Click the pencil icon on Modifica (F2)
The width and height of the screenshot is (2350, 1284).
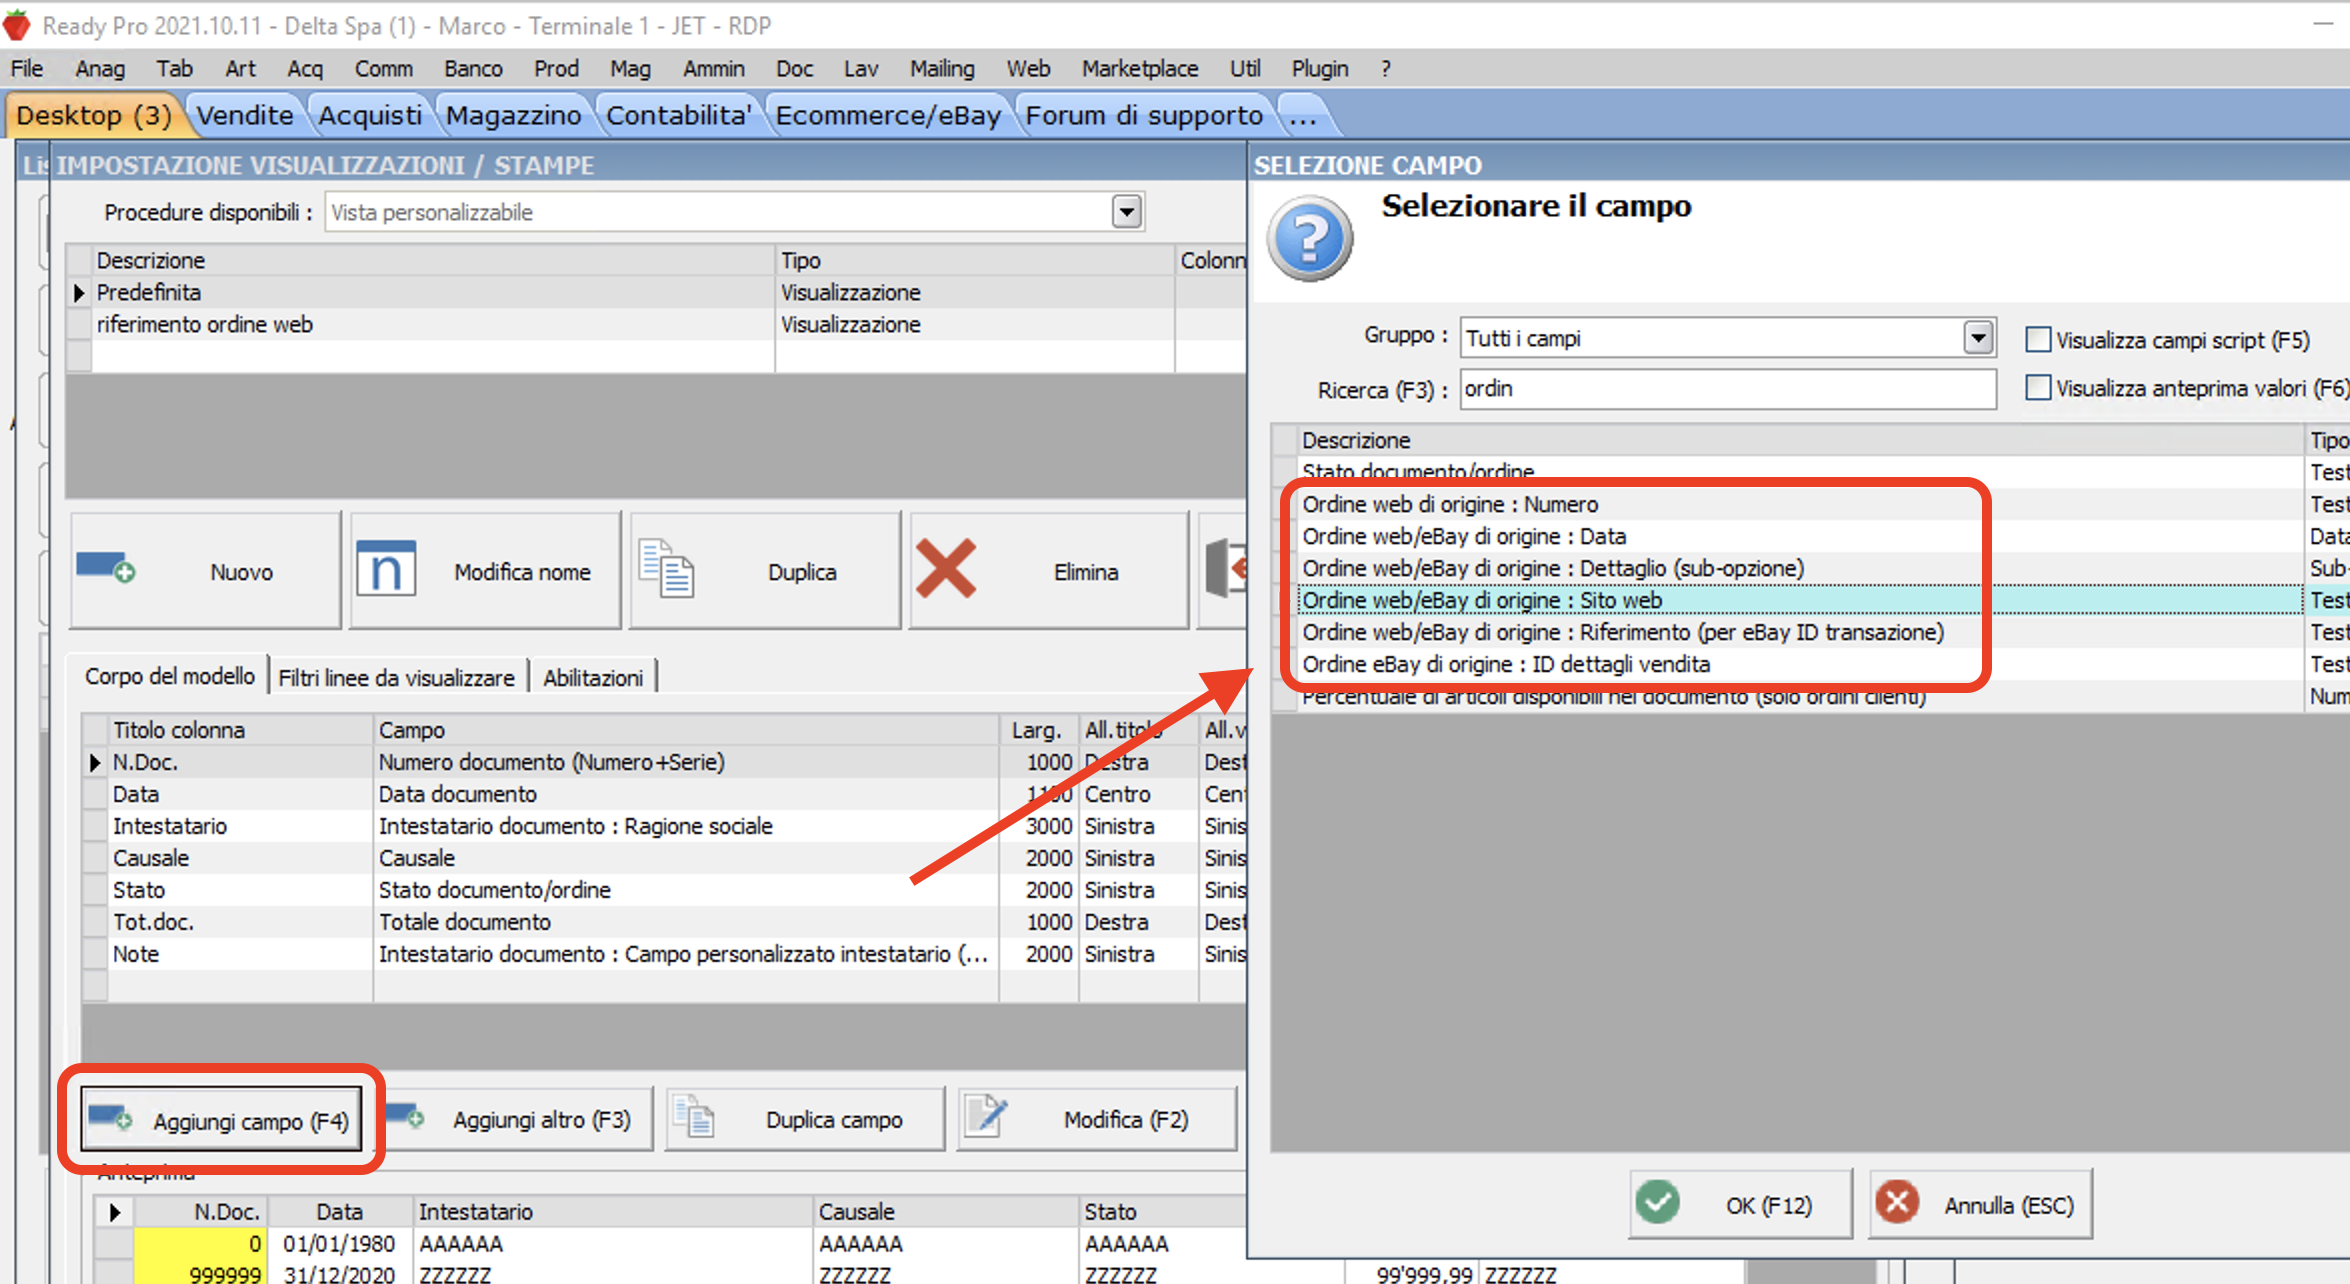988,1116
